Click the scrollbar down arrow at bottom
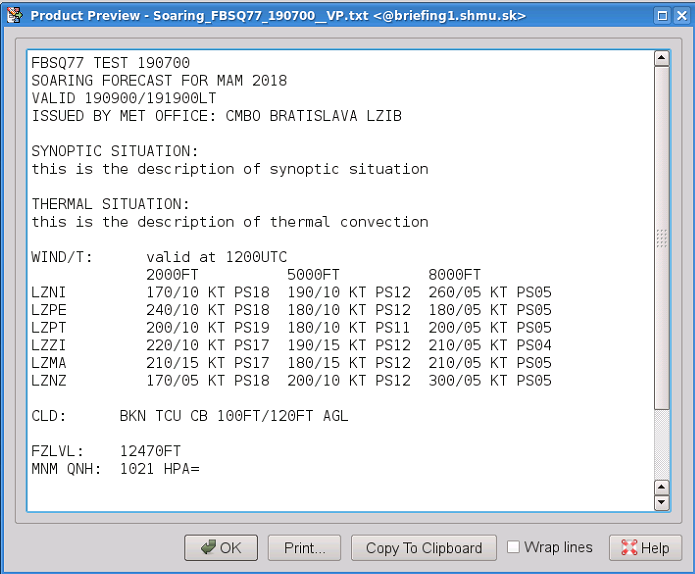 point(662,502)
